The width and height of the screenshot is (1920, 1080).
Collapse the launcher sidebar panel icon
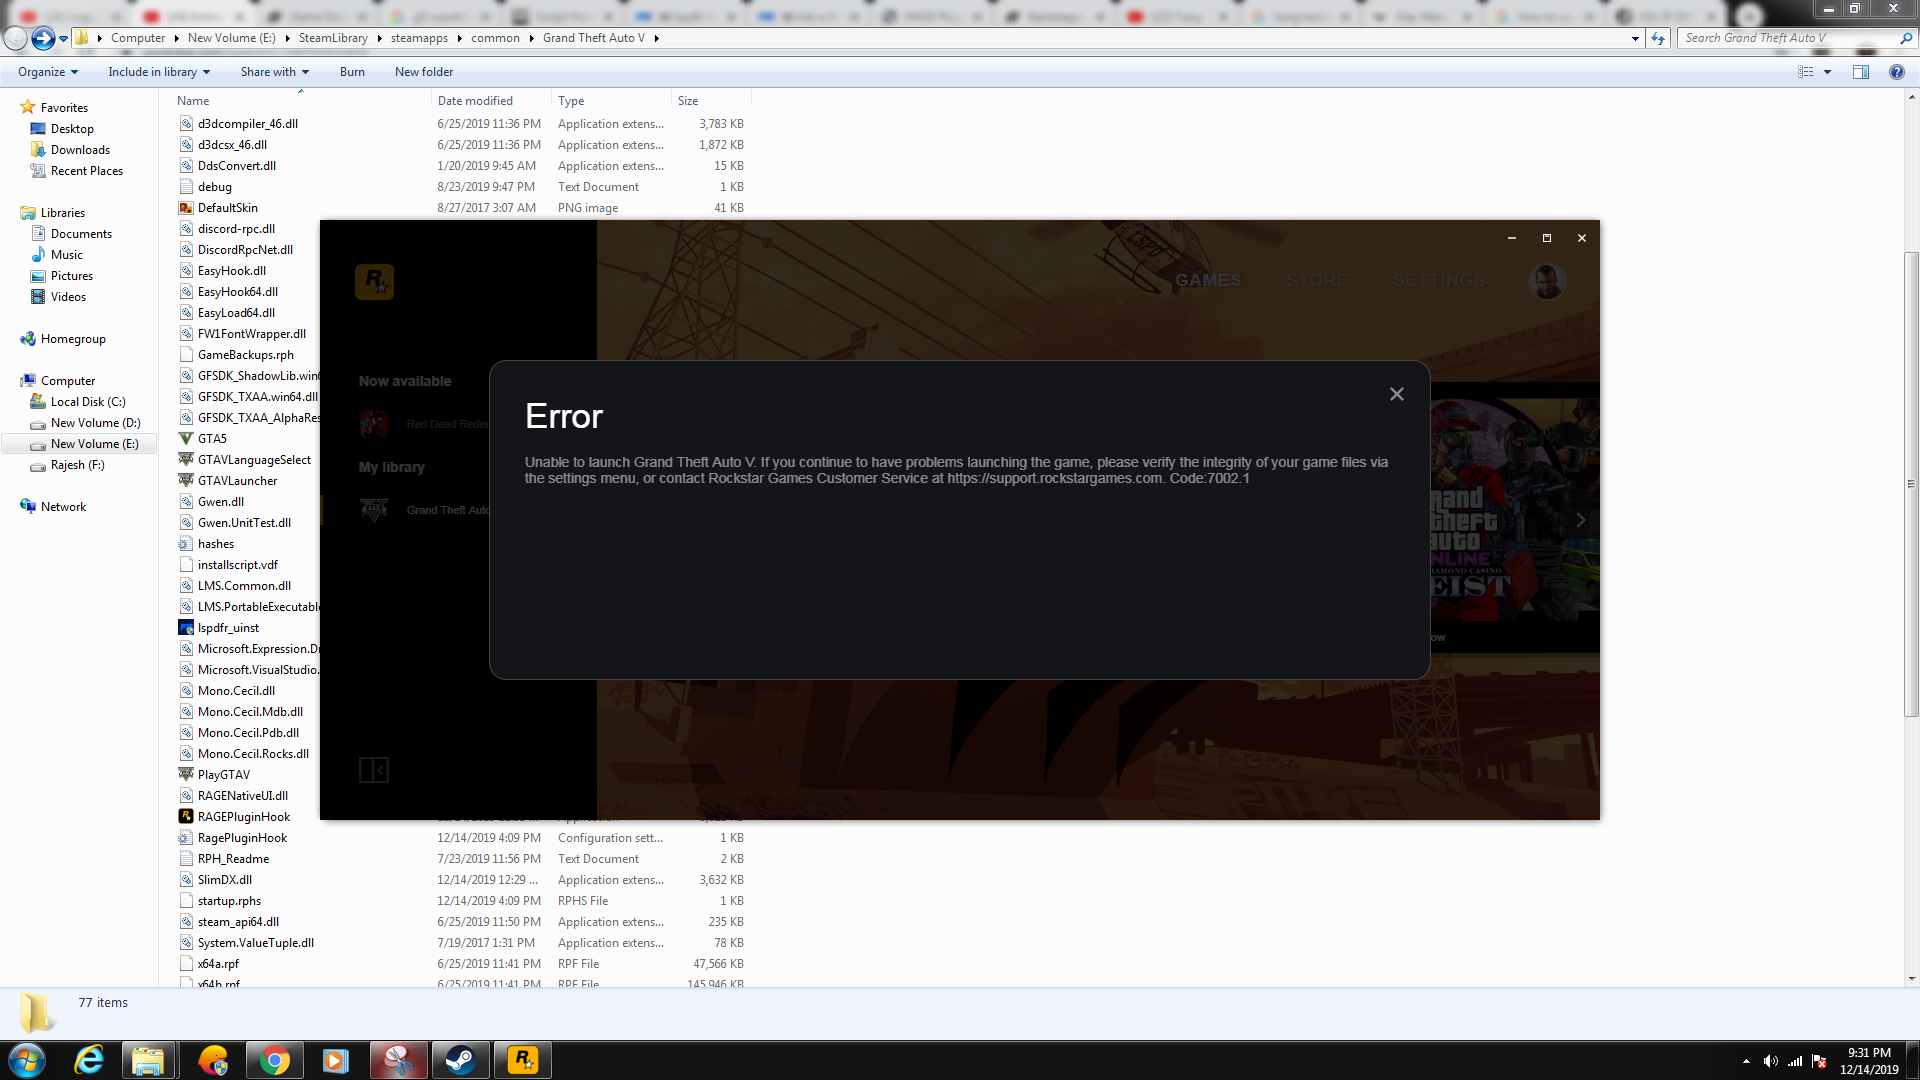coord(373,770)
